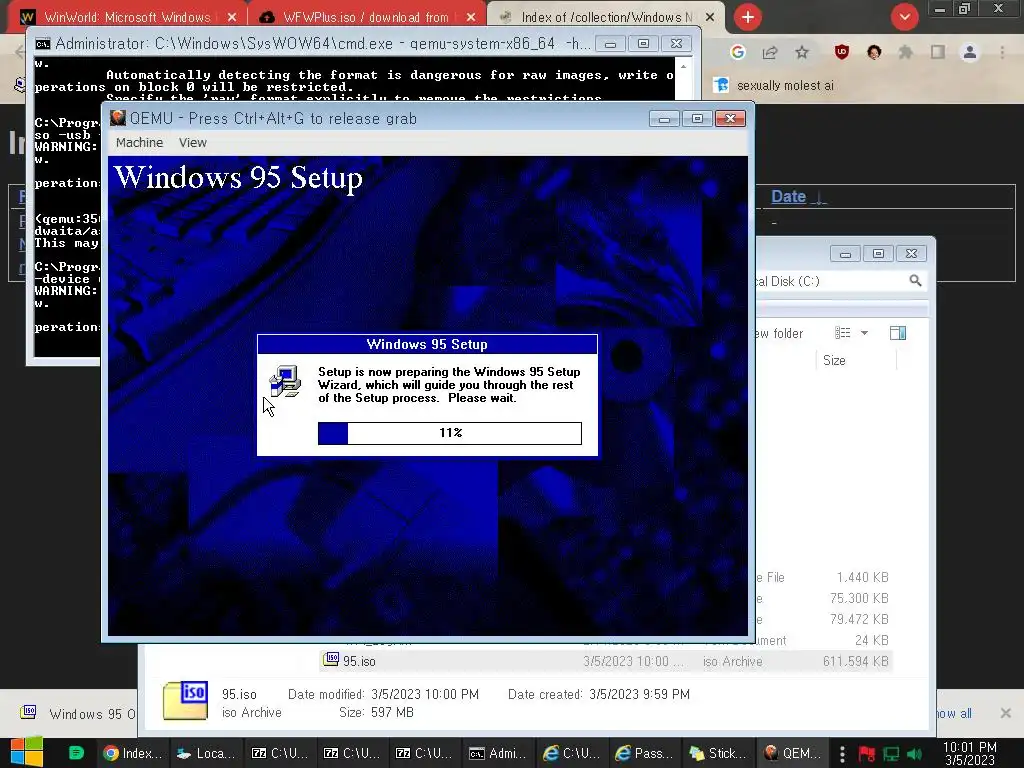
Task: Open the Sticky Notes taskbar item
Action: (717, 753)
